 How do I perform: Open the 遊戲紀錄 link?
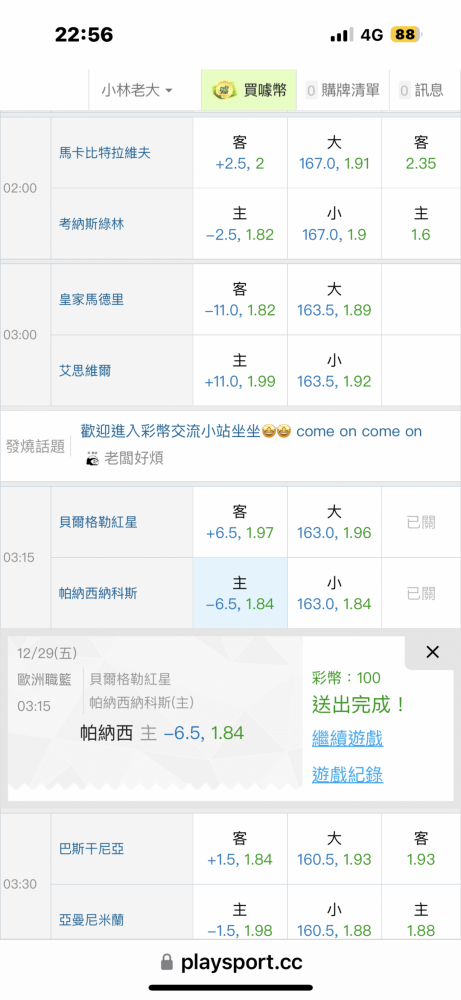pyautogui.click(x=348, y=775)
